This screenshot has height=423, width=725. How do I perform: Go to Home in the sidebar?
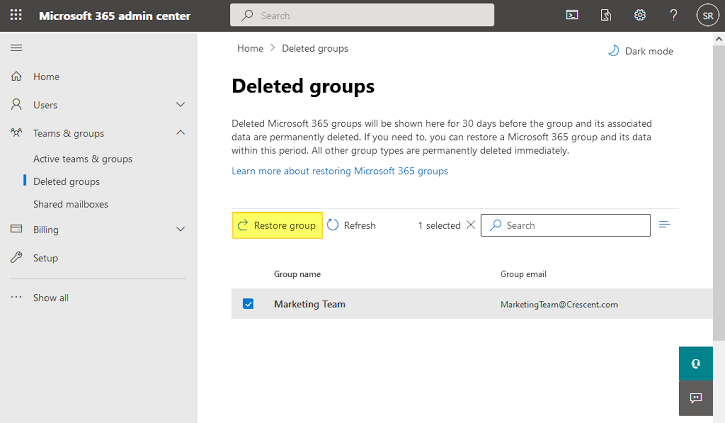point(46,77)
